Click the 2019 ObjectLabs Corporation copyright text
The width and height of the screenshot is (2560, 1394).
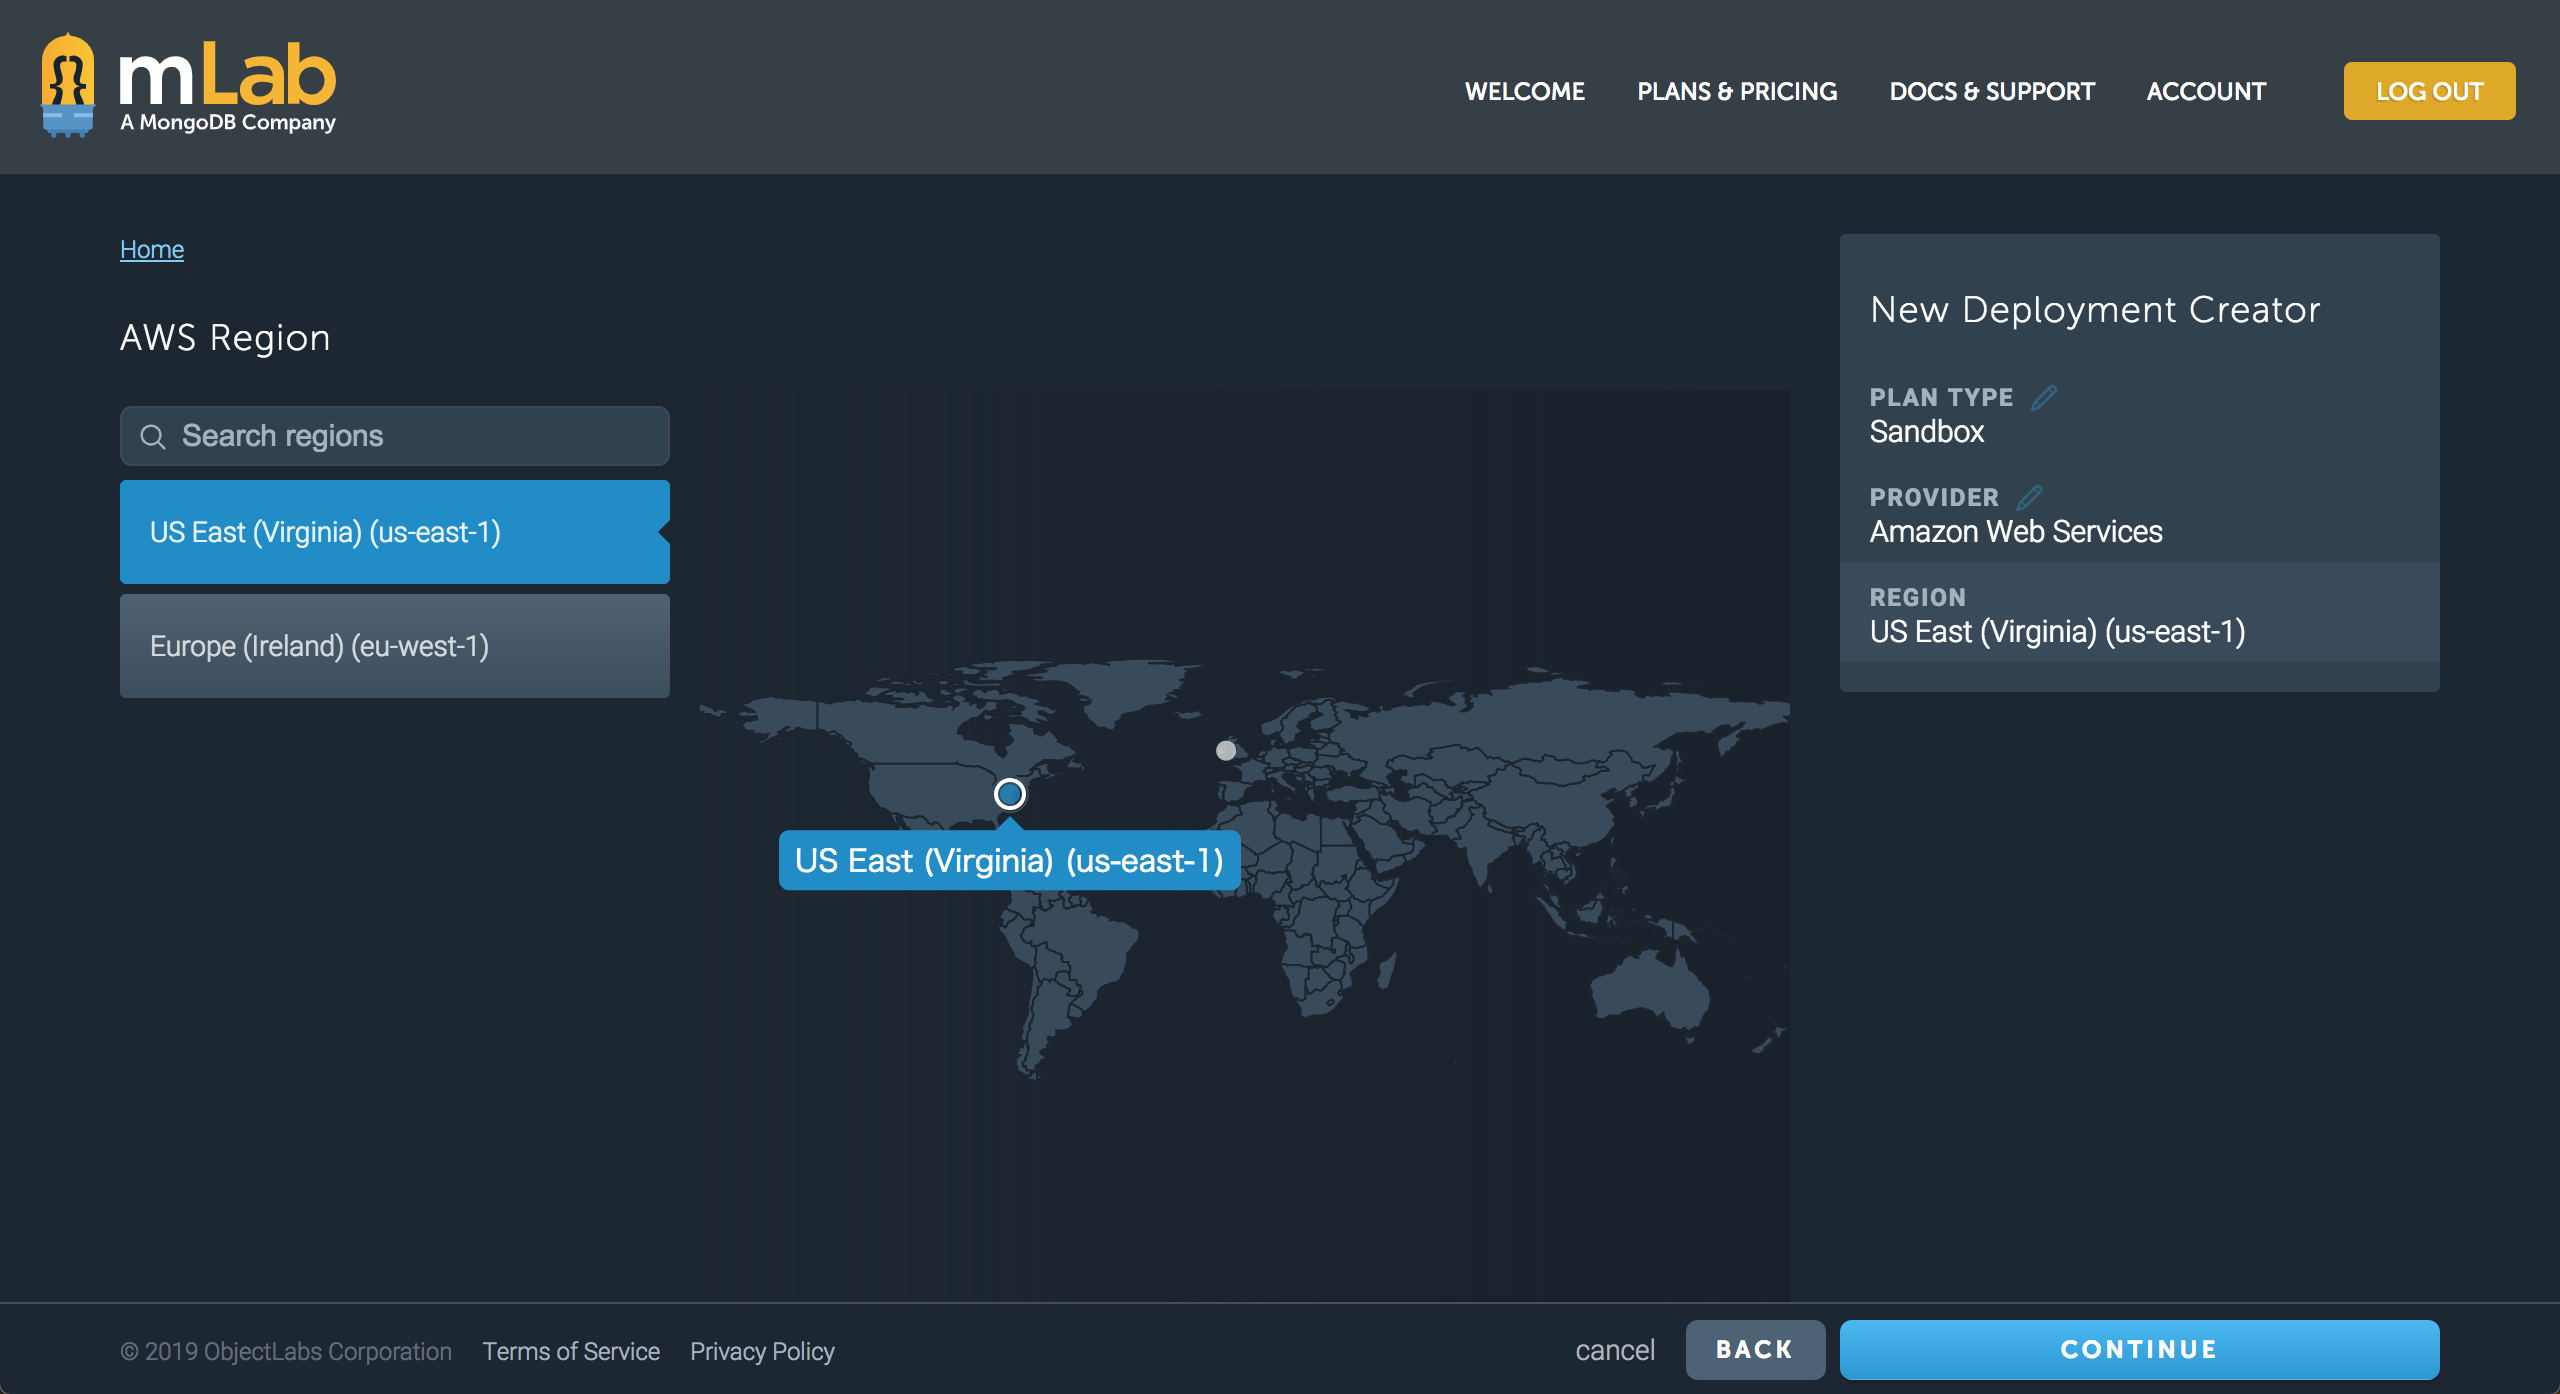point(286,1351)
